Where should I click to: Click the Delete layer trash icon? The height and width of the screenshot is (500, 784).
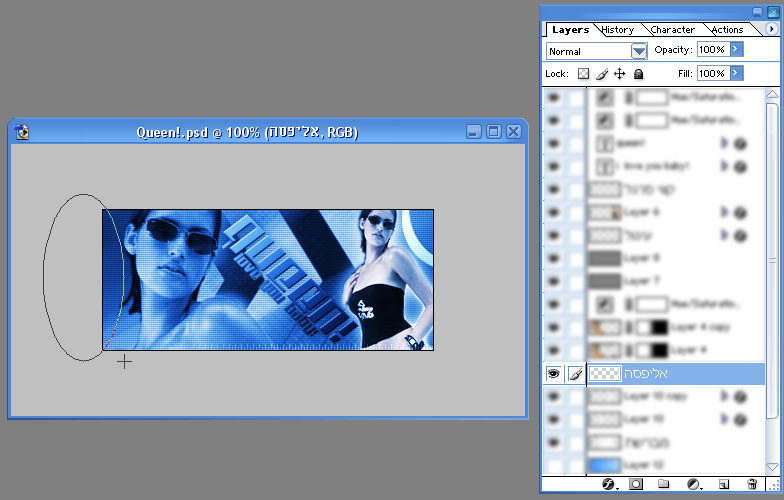[752, 485]
